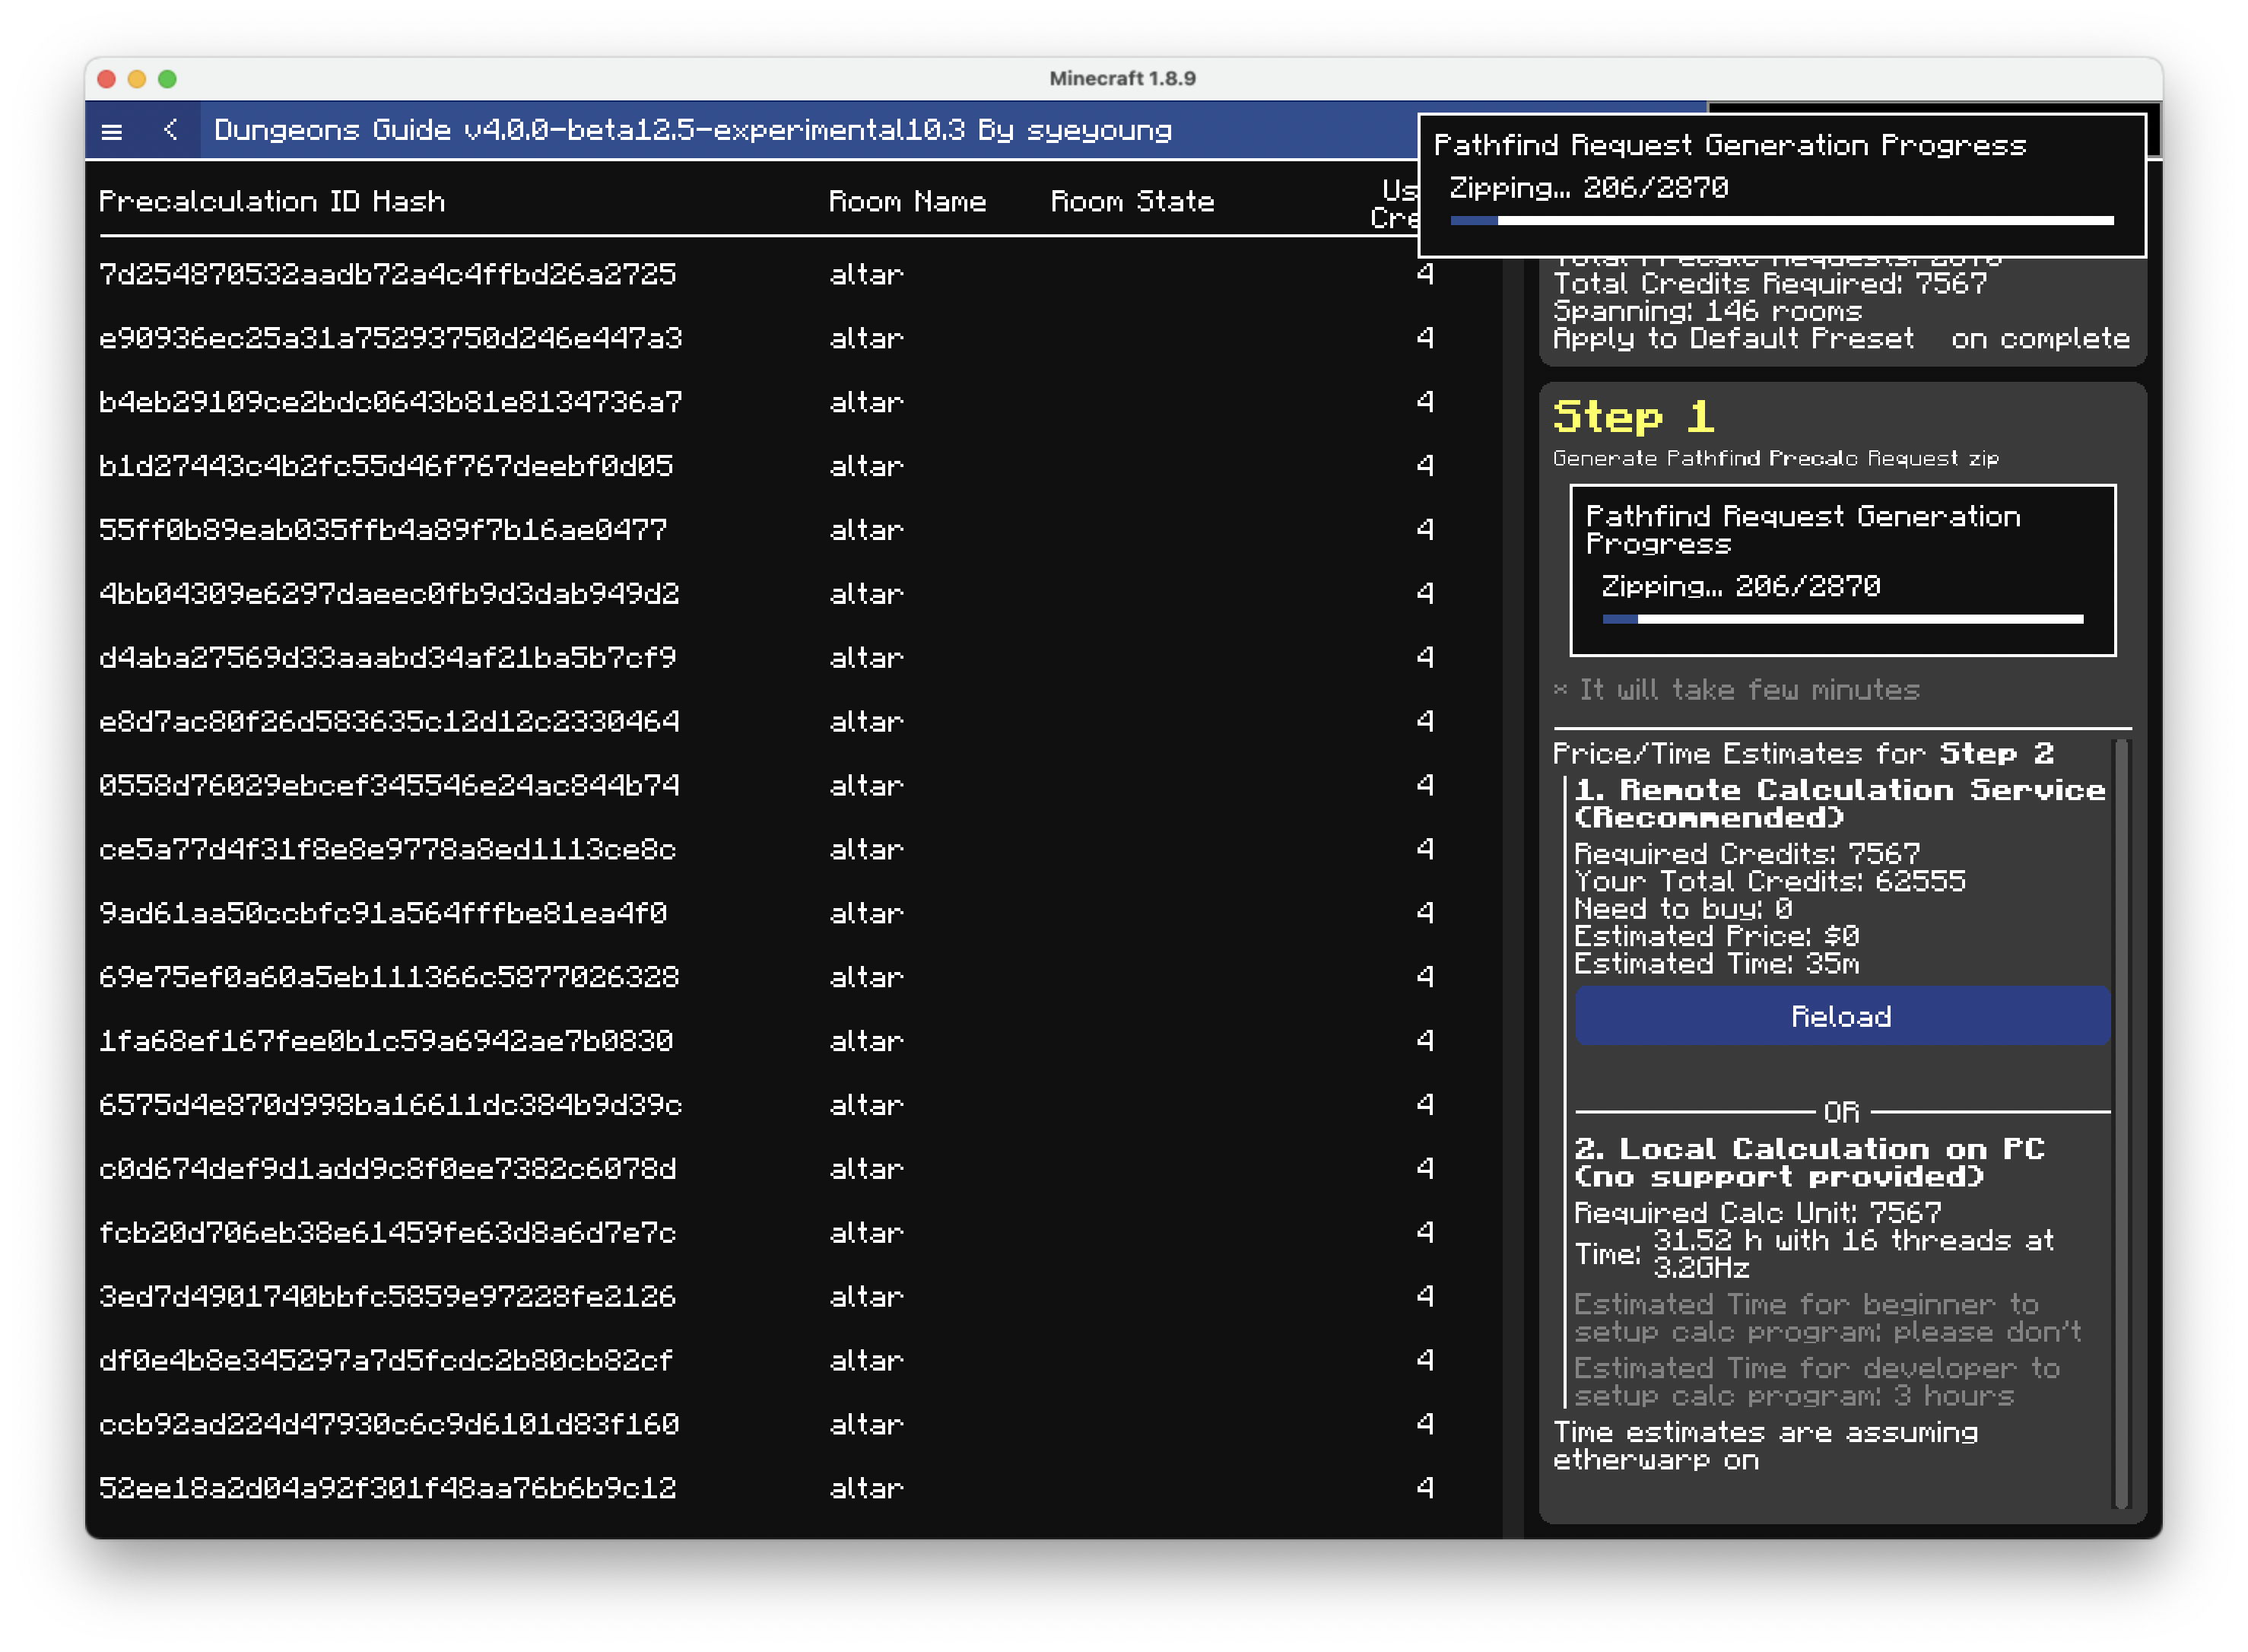Click the Room State column header
This screenshot has width=2248, height=1652.
pos(1132,202)
